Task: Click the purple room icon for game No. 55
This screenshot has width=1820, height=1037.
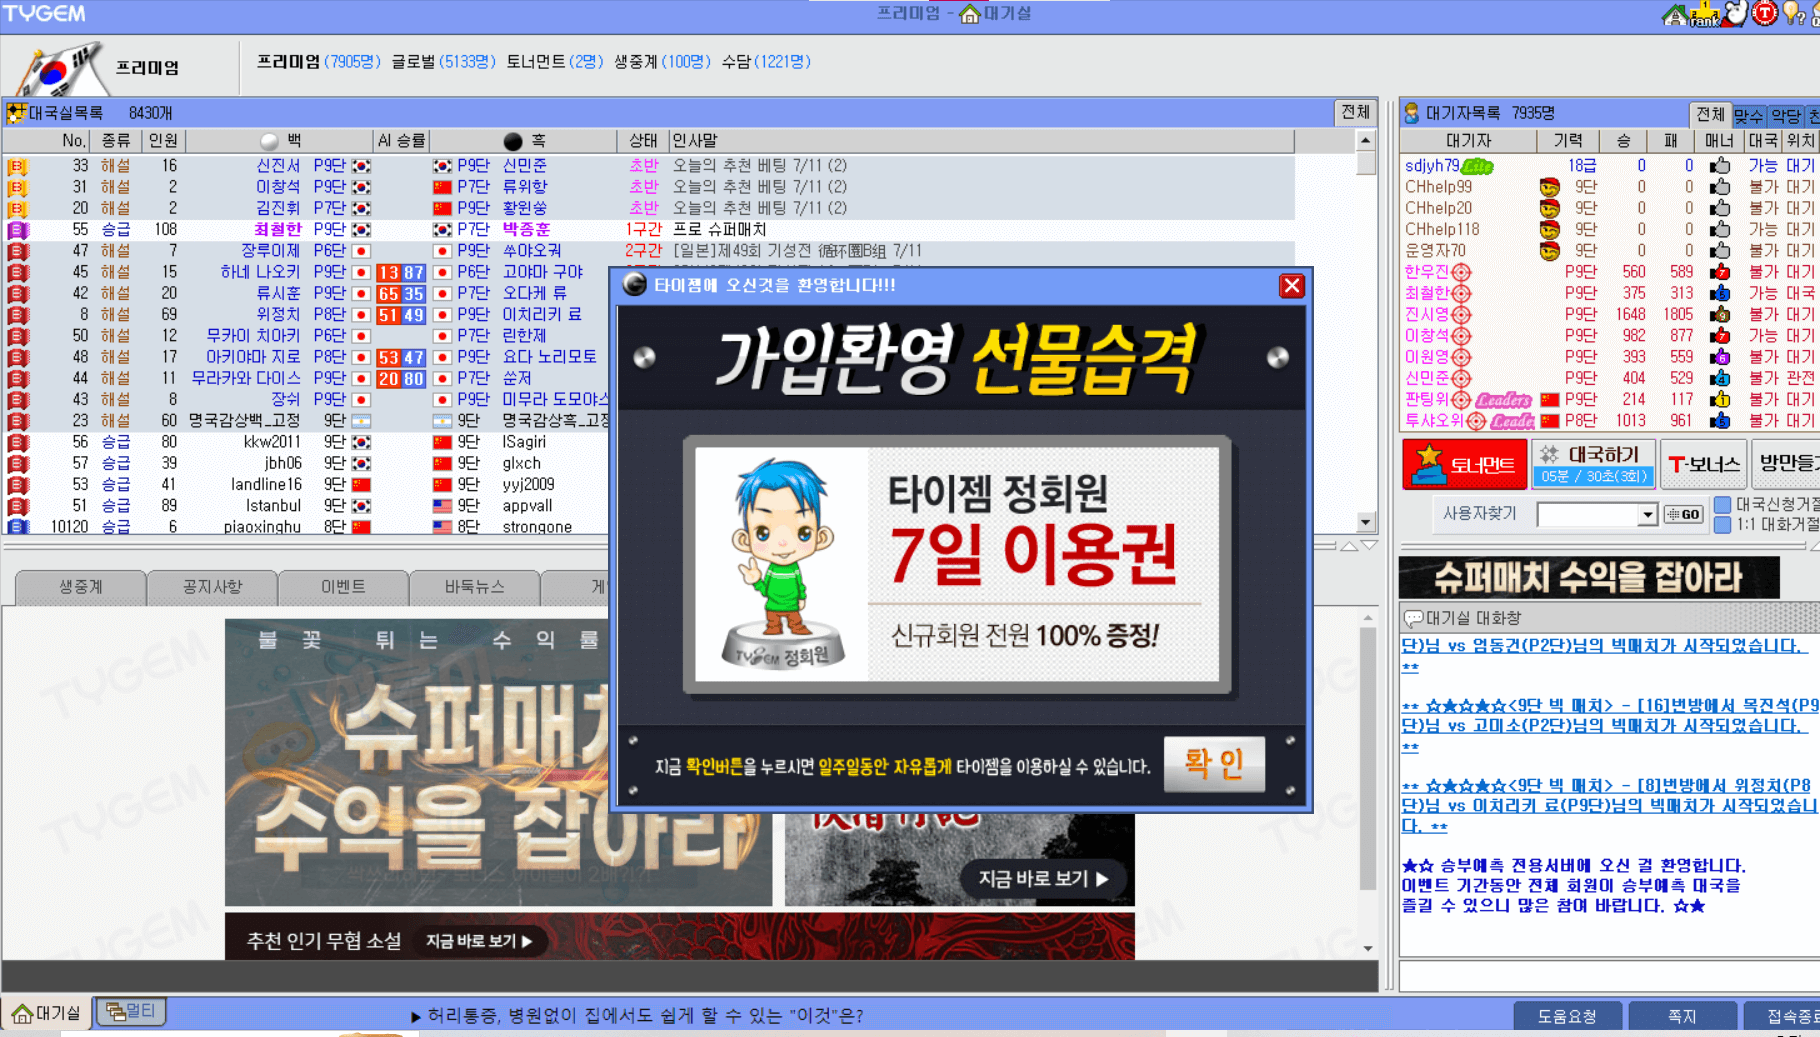Action: point(17,230)
